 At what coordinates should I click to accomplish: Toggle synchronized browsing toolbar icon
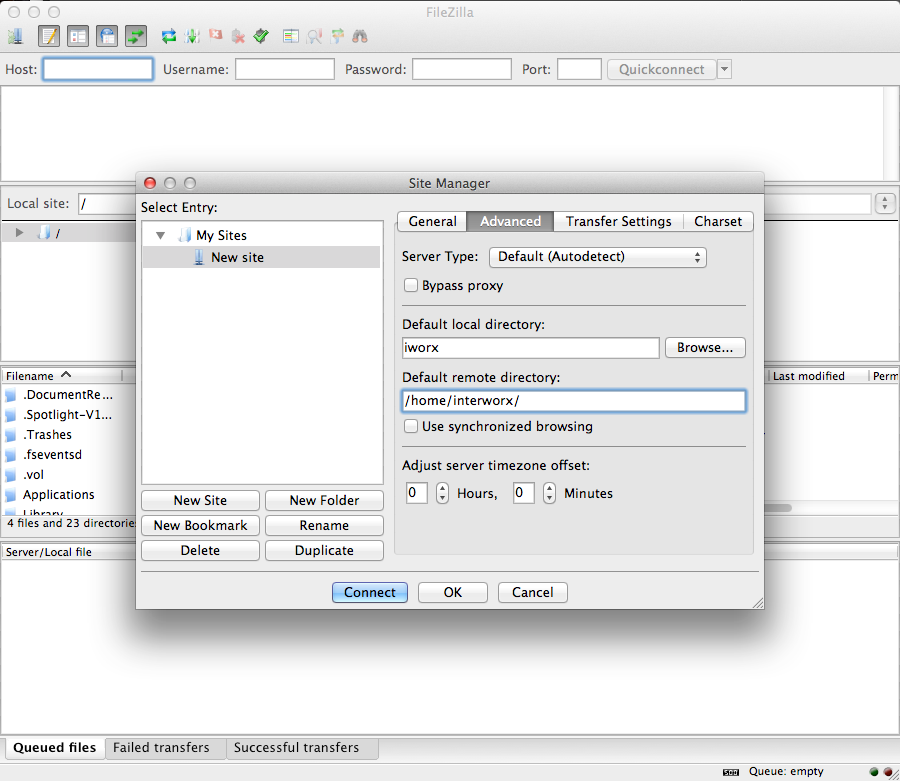[x=337, y=37]
